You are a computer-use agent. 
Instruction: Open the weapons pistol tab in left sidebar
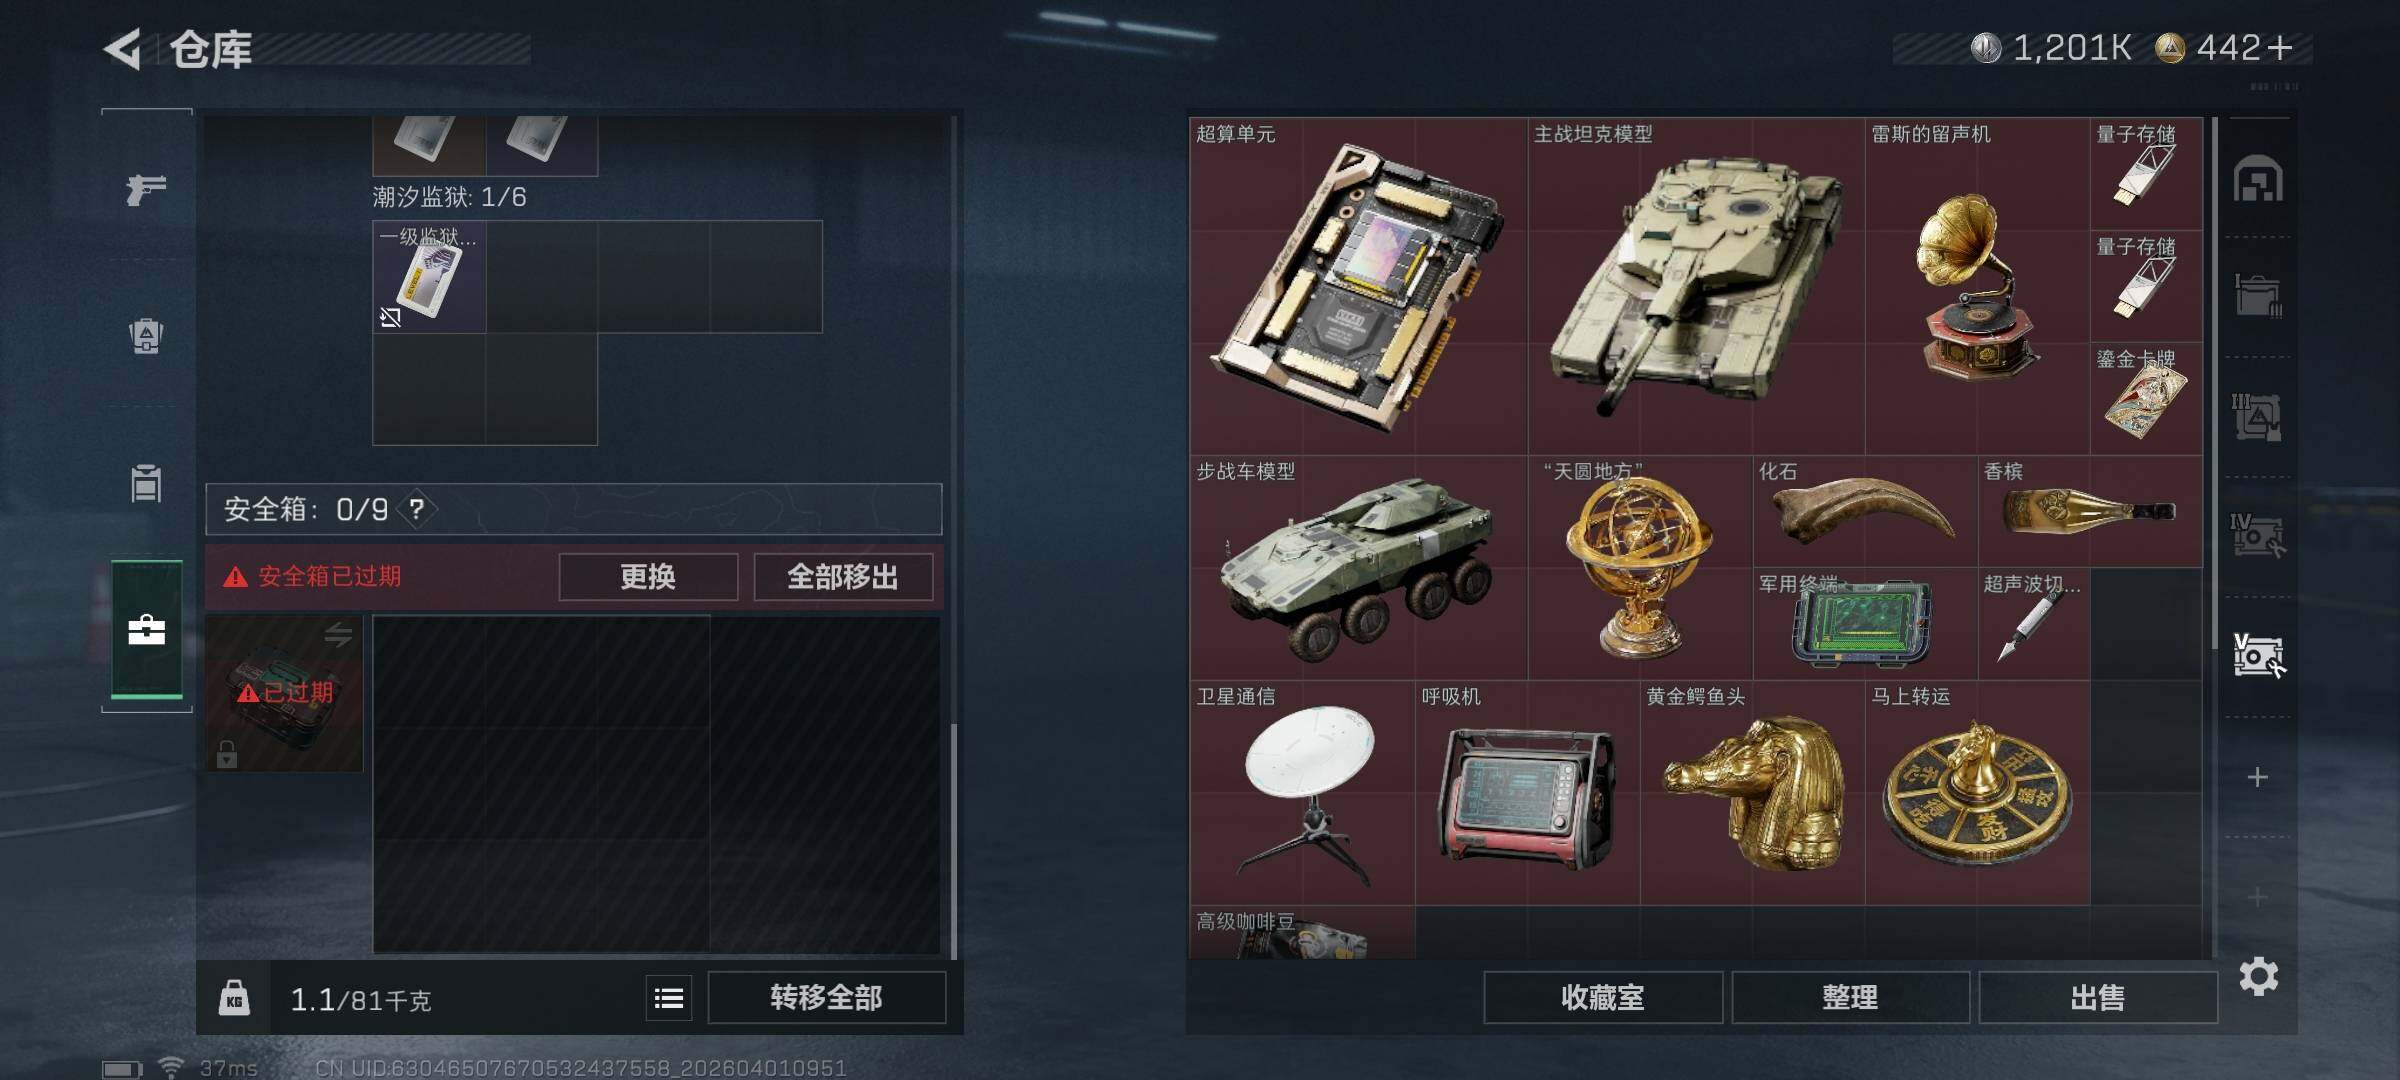146,189
